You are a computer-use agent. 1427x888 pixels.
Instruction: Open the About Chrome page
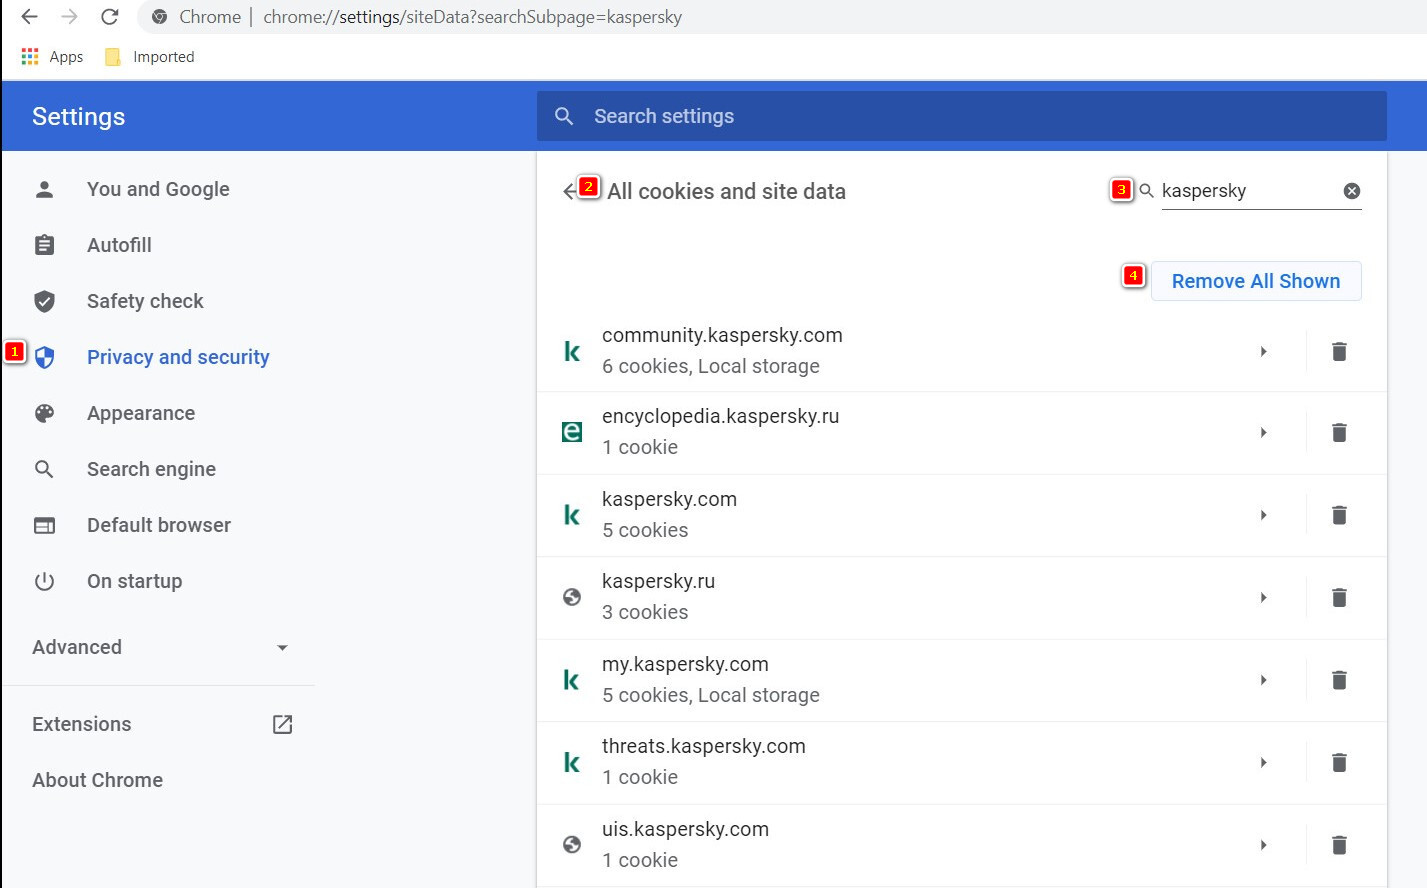pyautogui.click(x=97, y=780)
